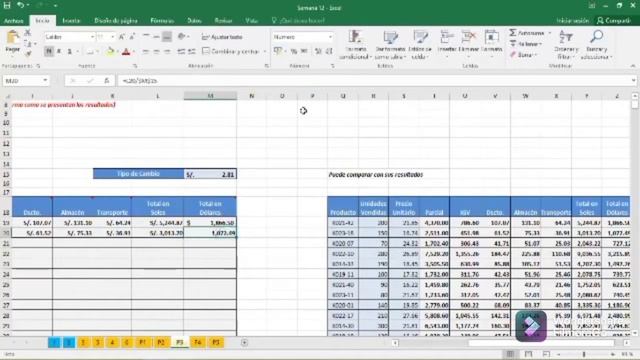The height and width of the screenshot is (360, 640).
Task: Open sheet tab P4
Action: coord(198,342)
